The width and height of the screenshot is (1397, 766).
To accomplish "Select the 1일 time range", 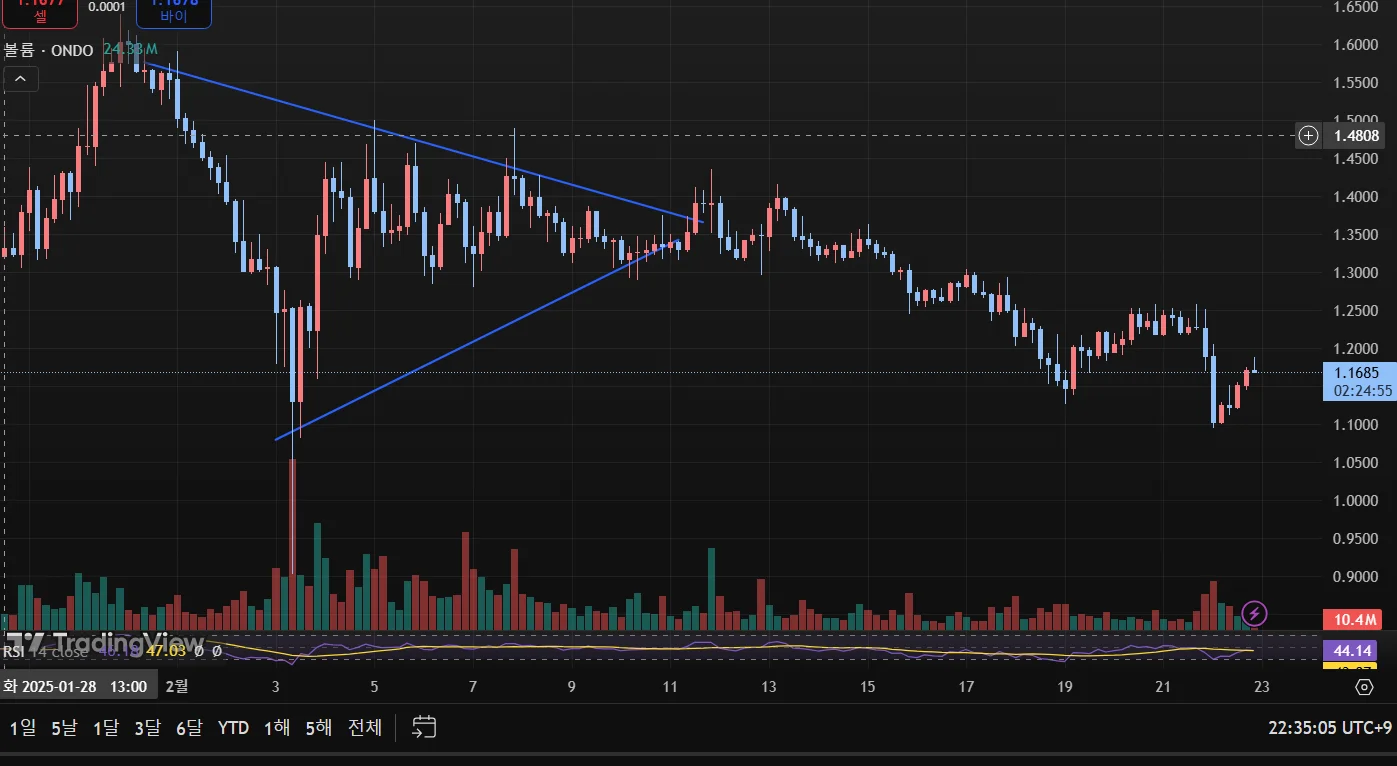I will point(22,728).
